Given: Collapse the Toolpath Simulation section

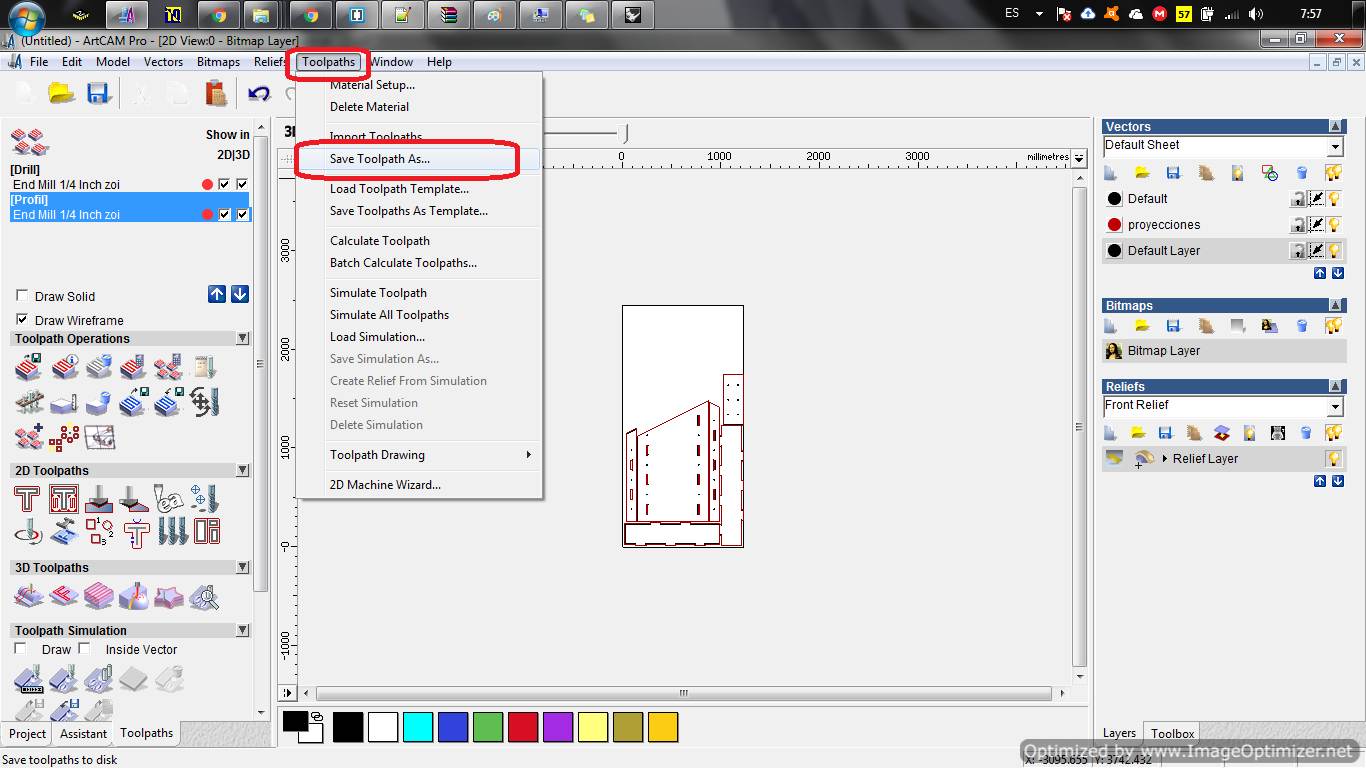Looking at the screenshot, I should pyautogui.click(x=242, y=631).
